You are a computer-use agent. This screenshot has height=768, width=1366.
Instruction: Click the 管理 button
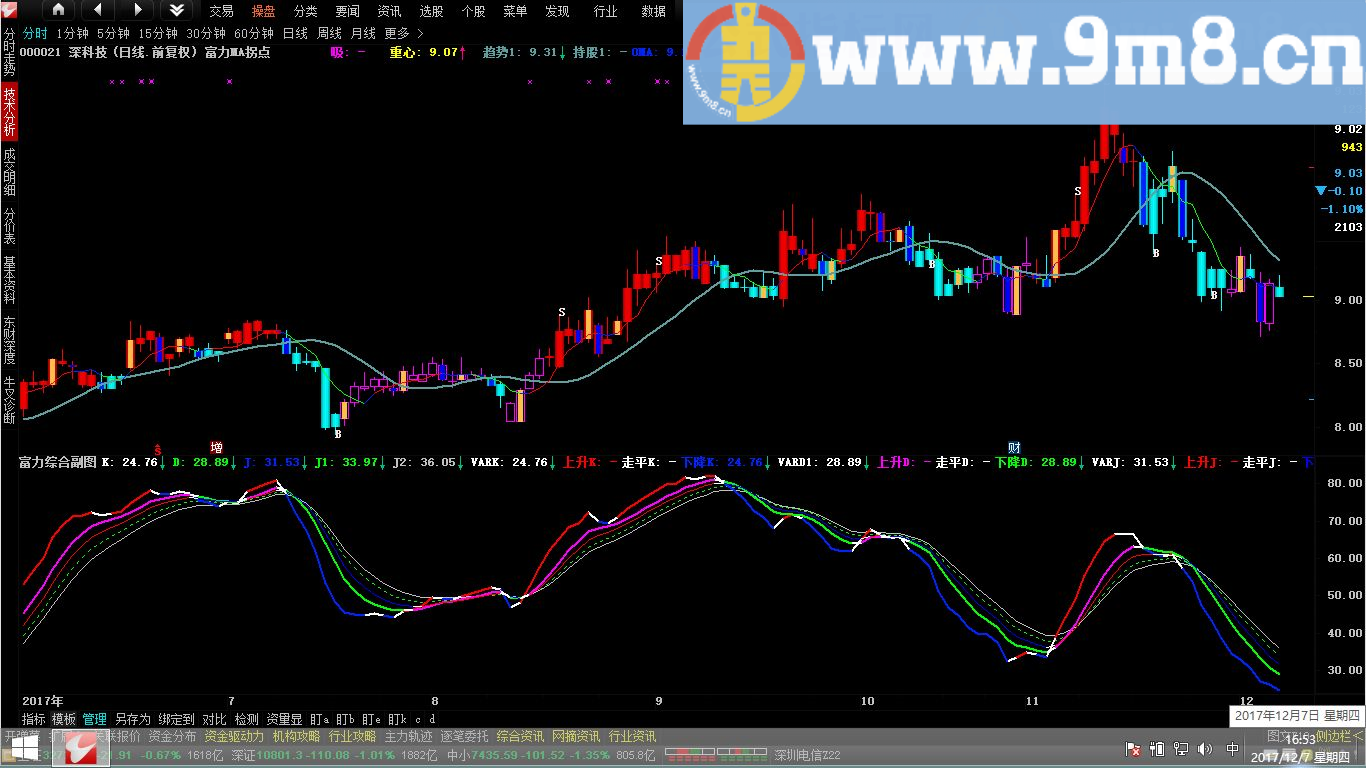(95, 719)
